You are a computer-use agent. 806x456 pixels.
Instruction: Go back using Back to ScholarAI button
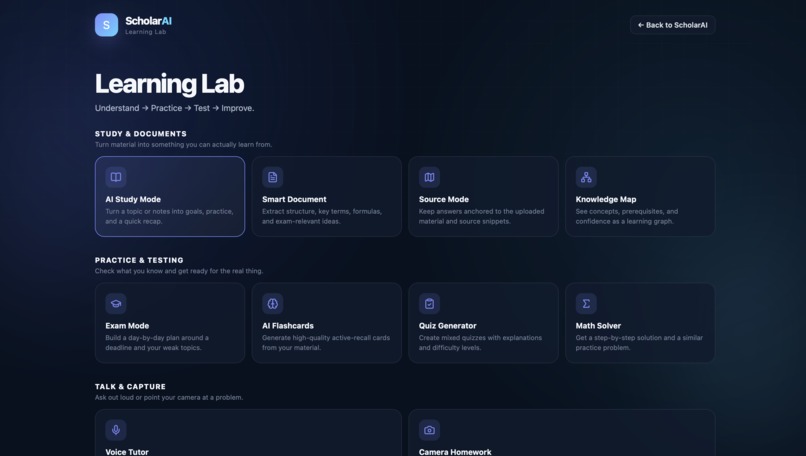pos(672,25)
